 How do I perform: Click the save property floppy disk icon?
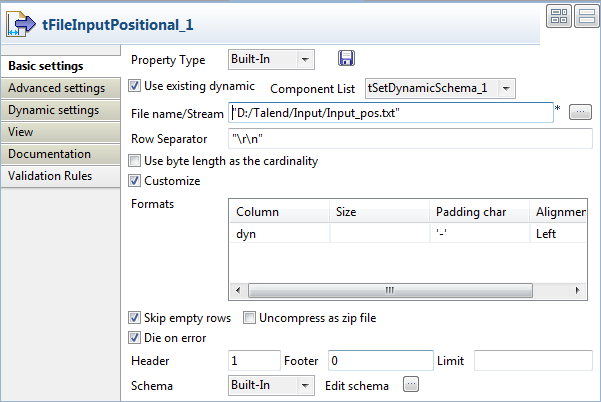[x=346, y=60]
